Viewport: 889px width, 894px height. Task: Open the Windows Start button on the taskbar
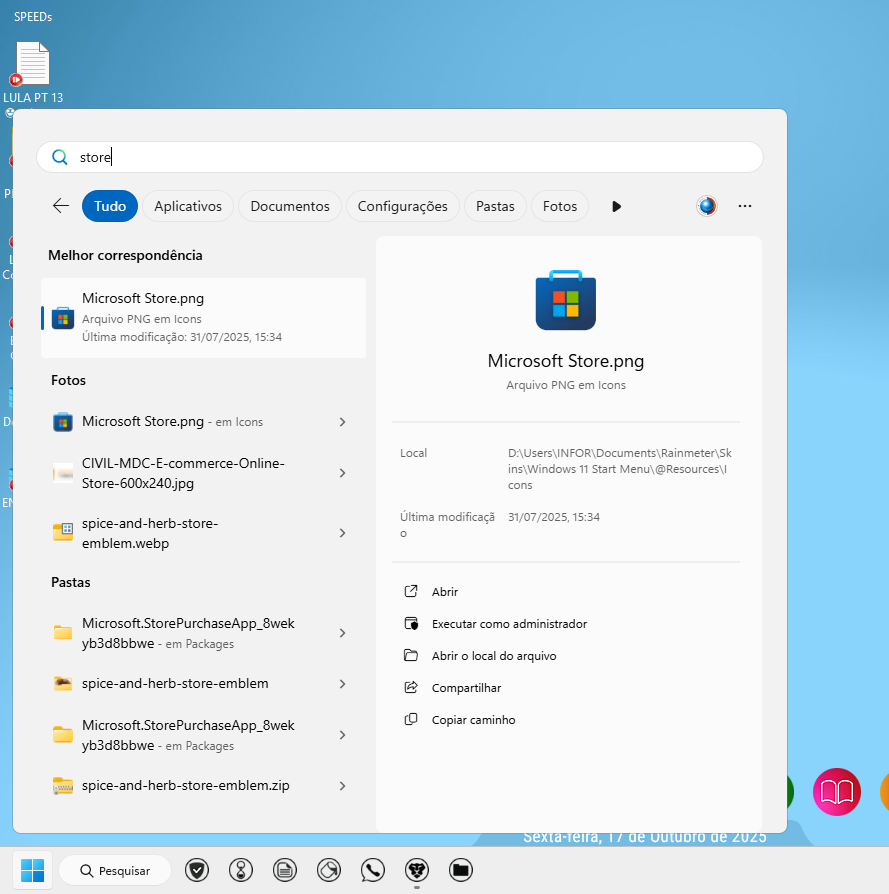click(x=33, y=870)
